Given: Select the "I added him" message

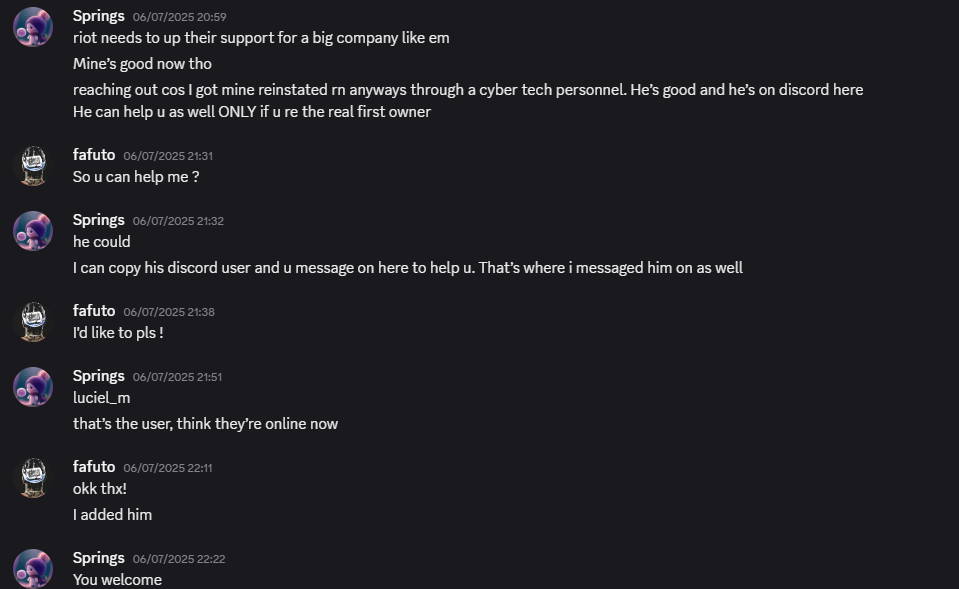Looking at the screenshot, I should pos(112,515).
